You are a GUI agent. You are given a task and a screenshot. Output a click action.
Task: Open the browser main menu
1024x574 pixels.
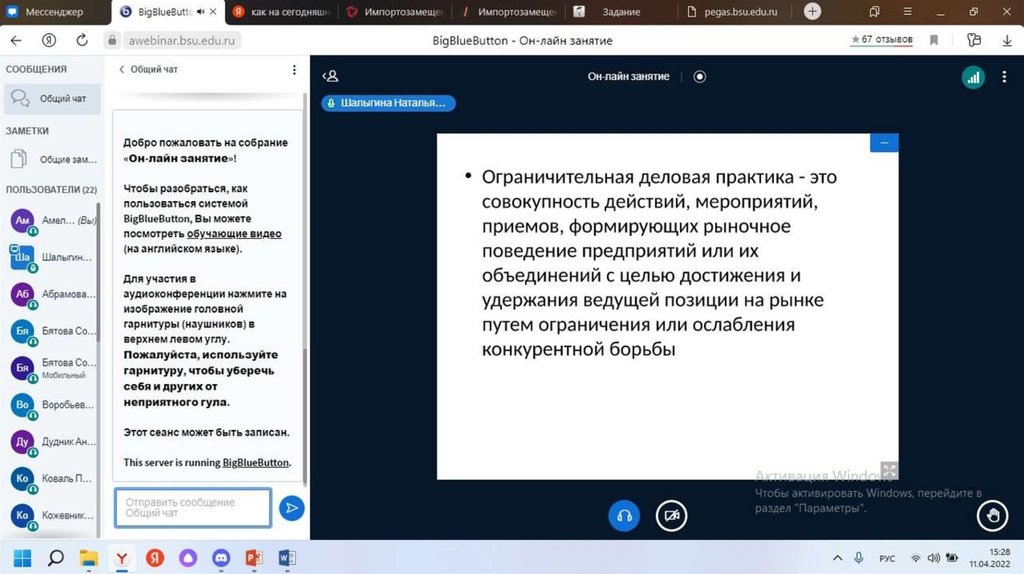click(x=907, y=12)
